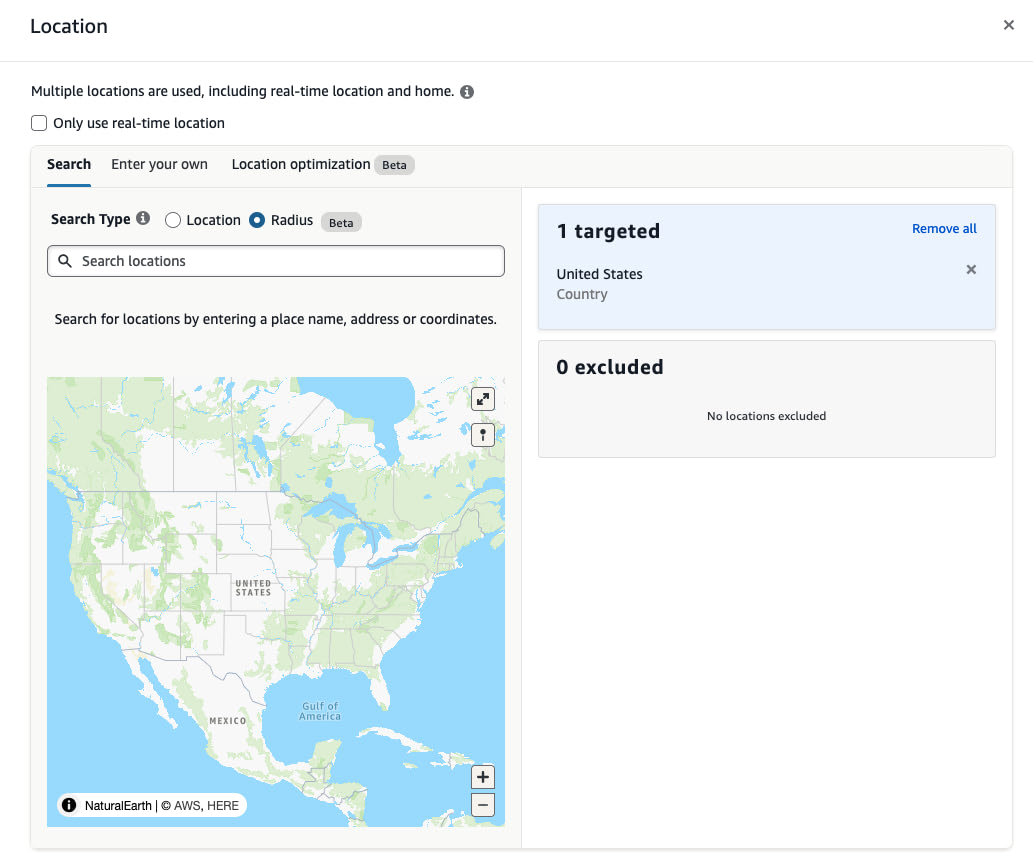Image resolution: width=1033 pixels, height=865 pixels.
Task: Close the Location dialog
Action: [x=1009, y=25]
